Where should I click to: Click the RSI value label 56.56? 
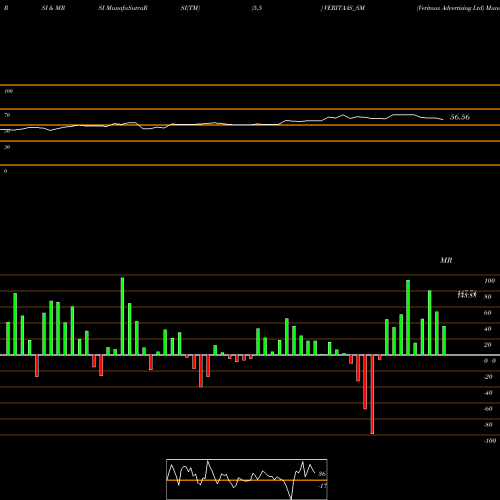(460, 117)
